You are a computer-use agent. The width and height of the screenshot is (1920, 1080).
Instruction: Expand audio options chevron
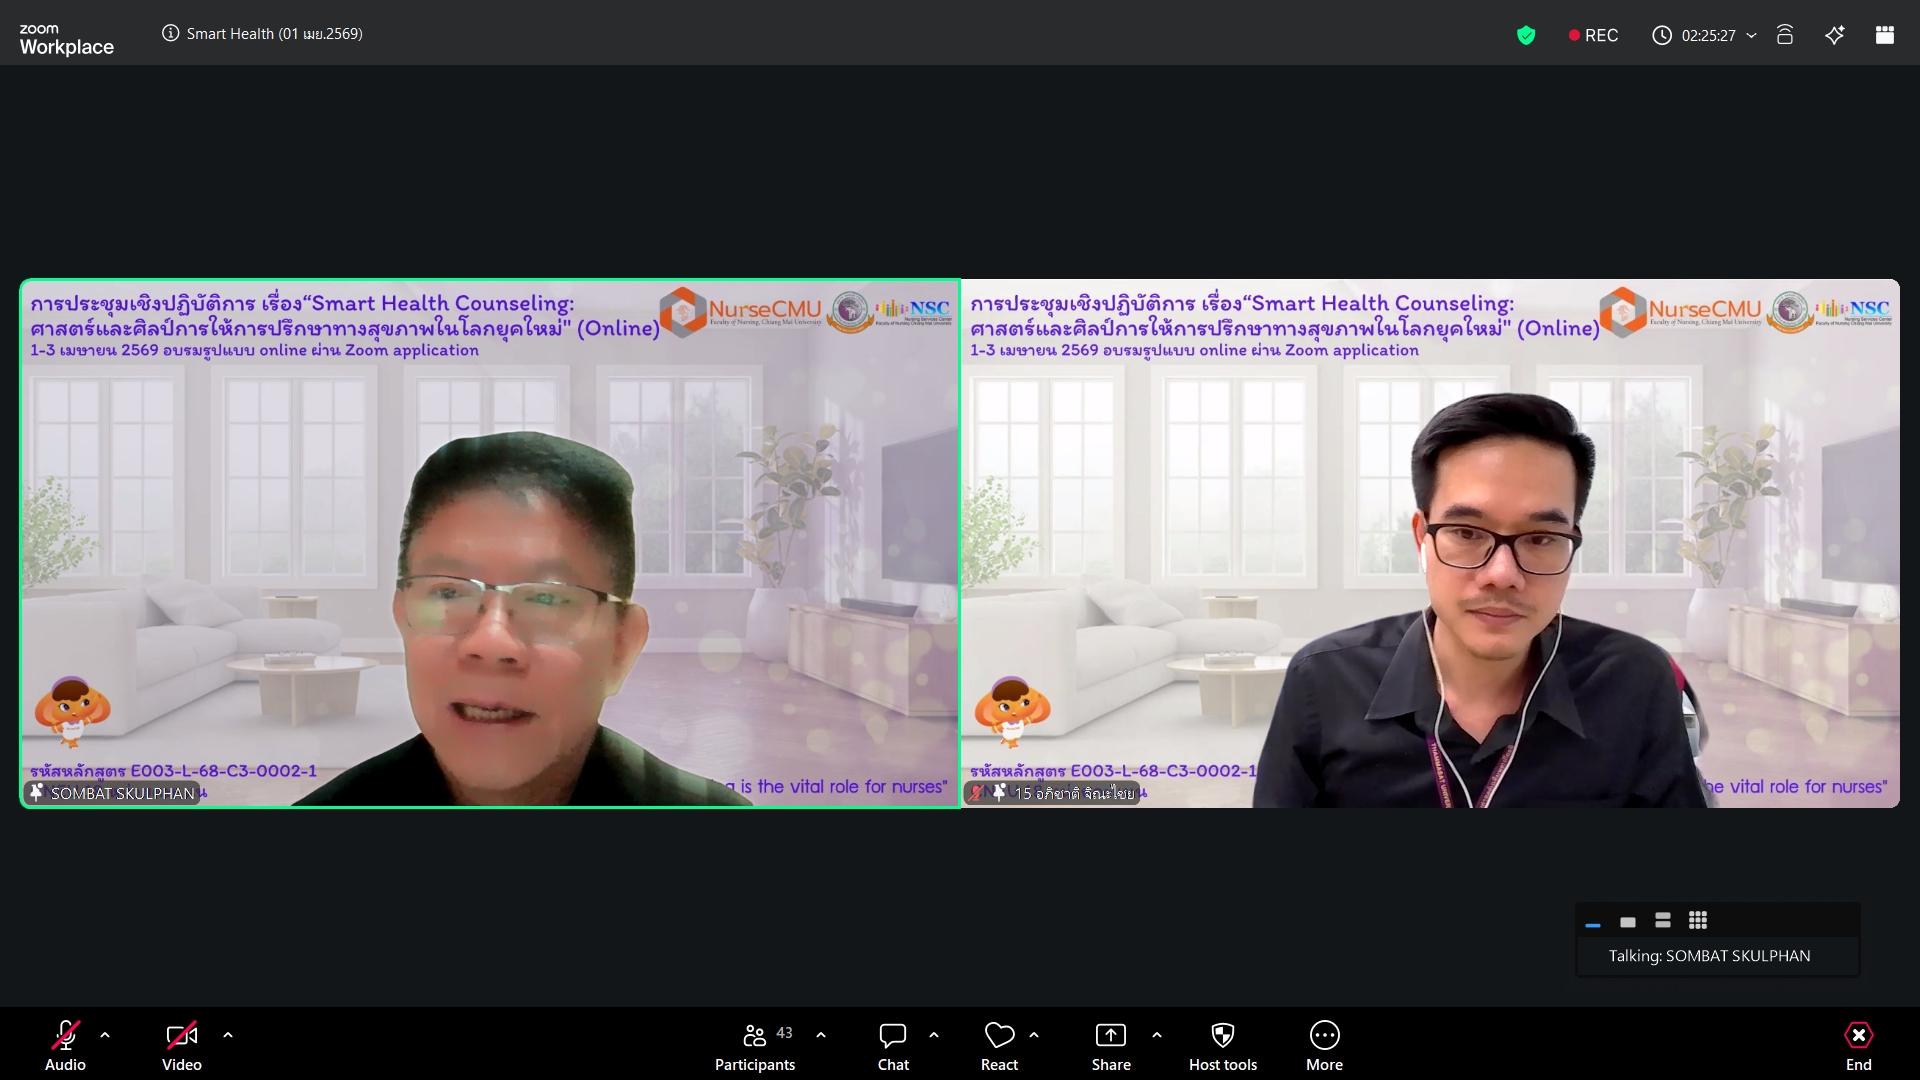pyautogui.click(x=105, y=1035)
